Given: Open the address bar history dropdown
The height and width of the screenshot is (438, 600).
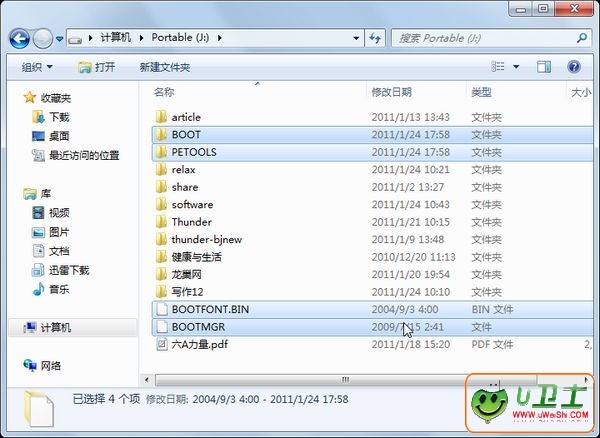Looking at the screenshot, I should pos(356,38).
